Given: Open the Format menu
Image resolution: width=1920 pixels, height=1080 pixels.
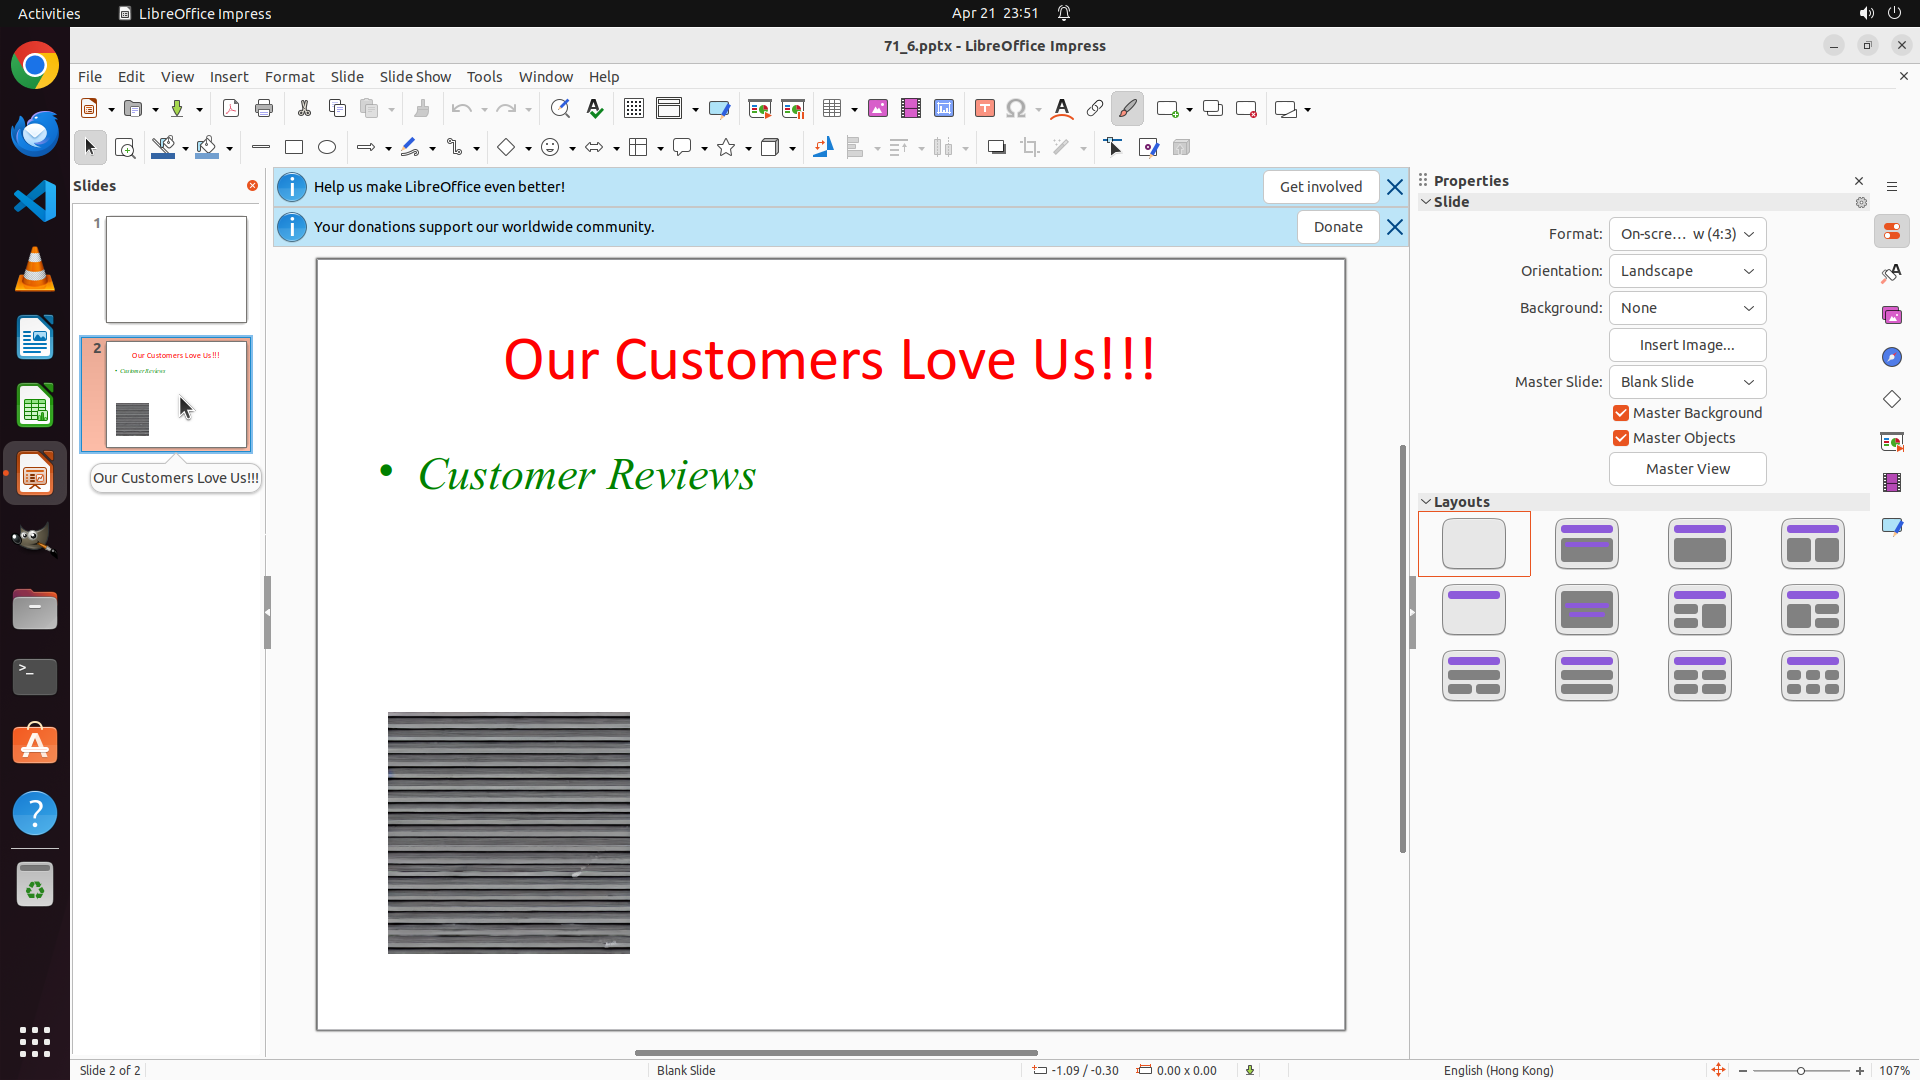Looking at the screenshot, I should tap(289, 77).
